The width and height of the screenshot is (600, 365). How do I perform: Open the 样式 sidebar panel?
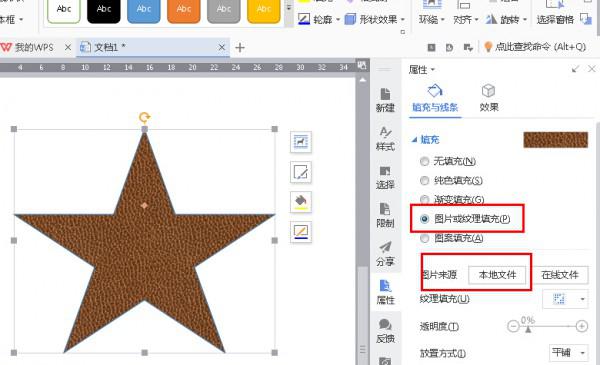tap(385, 139)
